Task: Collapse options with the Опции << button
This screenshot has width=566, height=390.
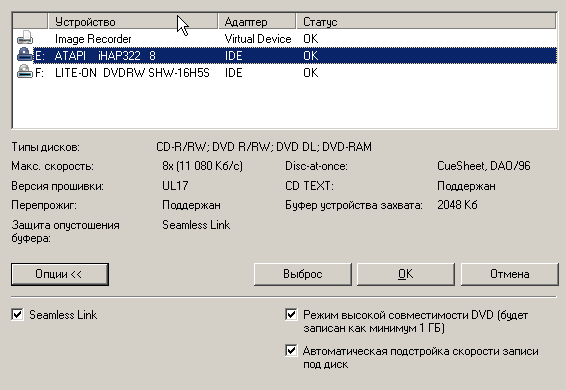Action: coord(60,274)
